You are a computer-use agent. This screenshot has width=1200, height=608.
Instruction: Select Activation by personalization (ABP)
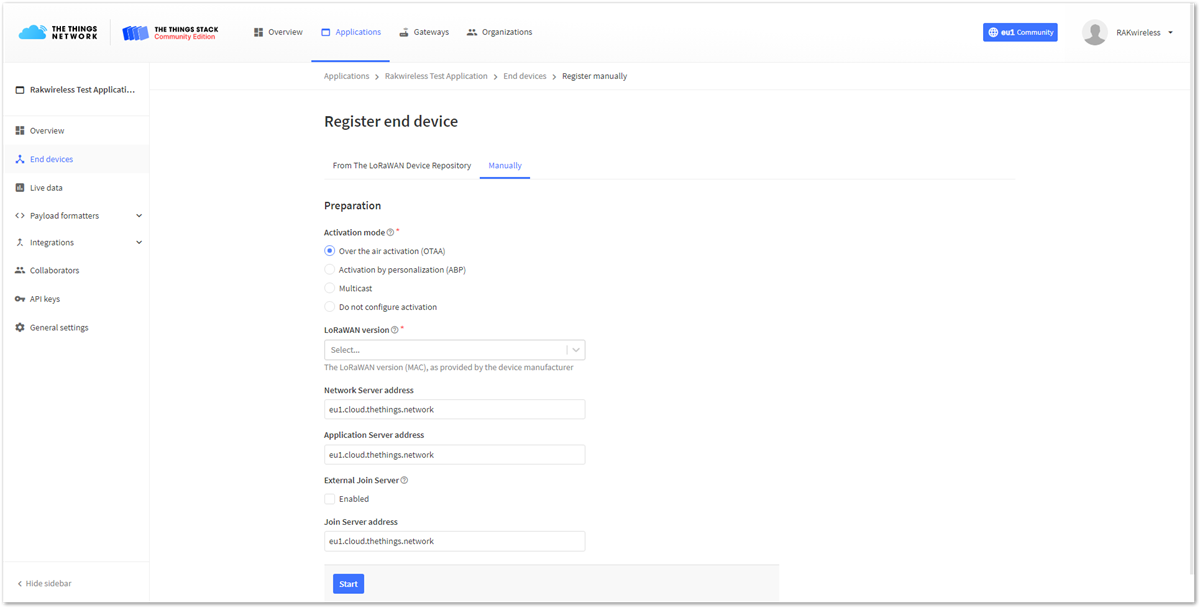[330, 270]
